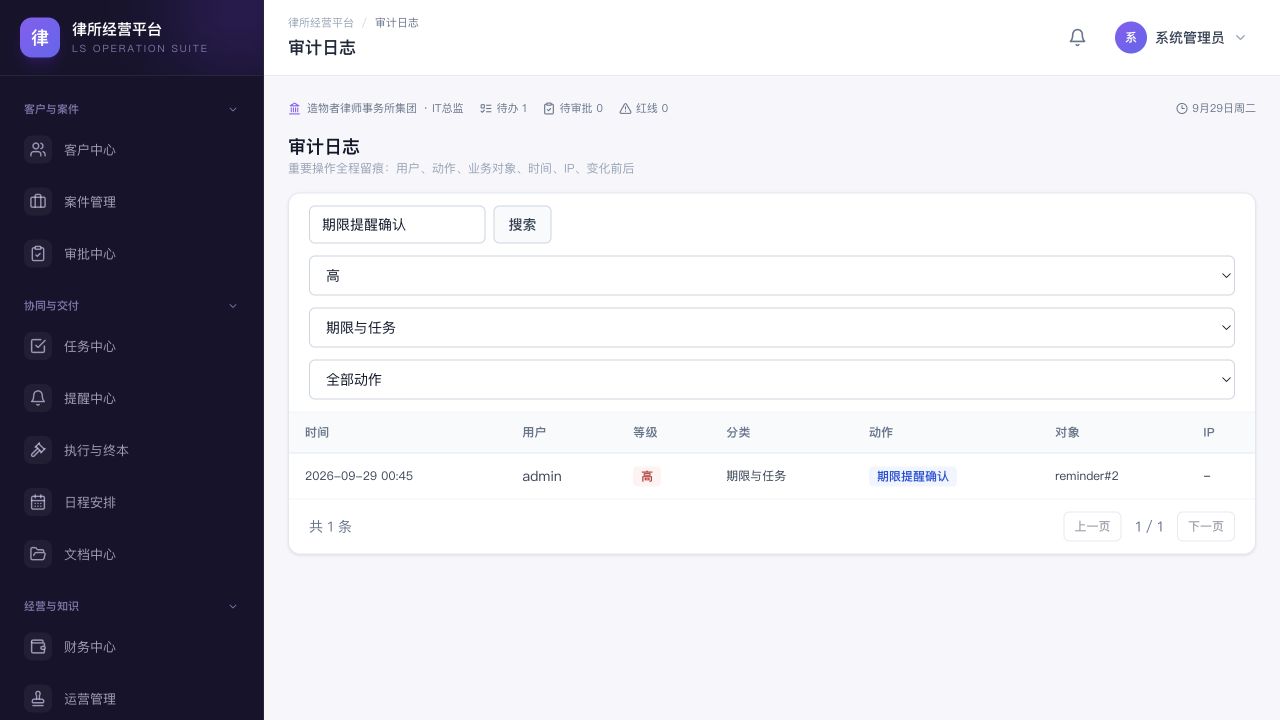The image size is (1280, 720).
Task: Click the 审批中心 clipboard icon
Action: 38,254
